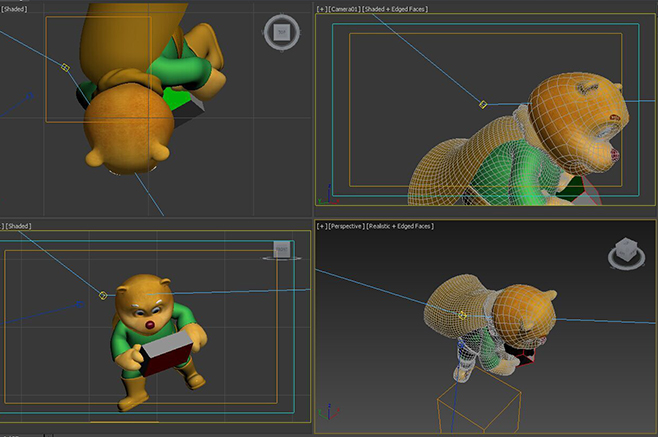The width and height of the screenshot is (658, 437).
Task: Click the Top face of the ViewCube
Action: (x=282, y=32)
